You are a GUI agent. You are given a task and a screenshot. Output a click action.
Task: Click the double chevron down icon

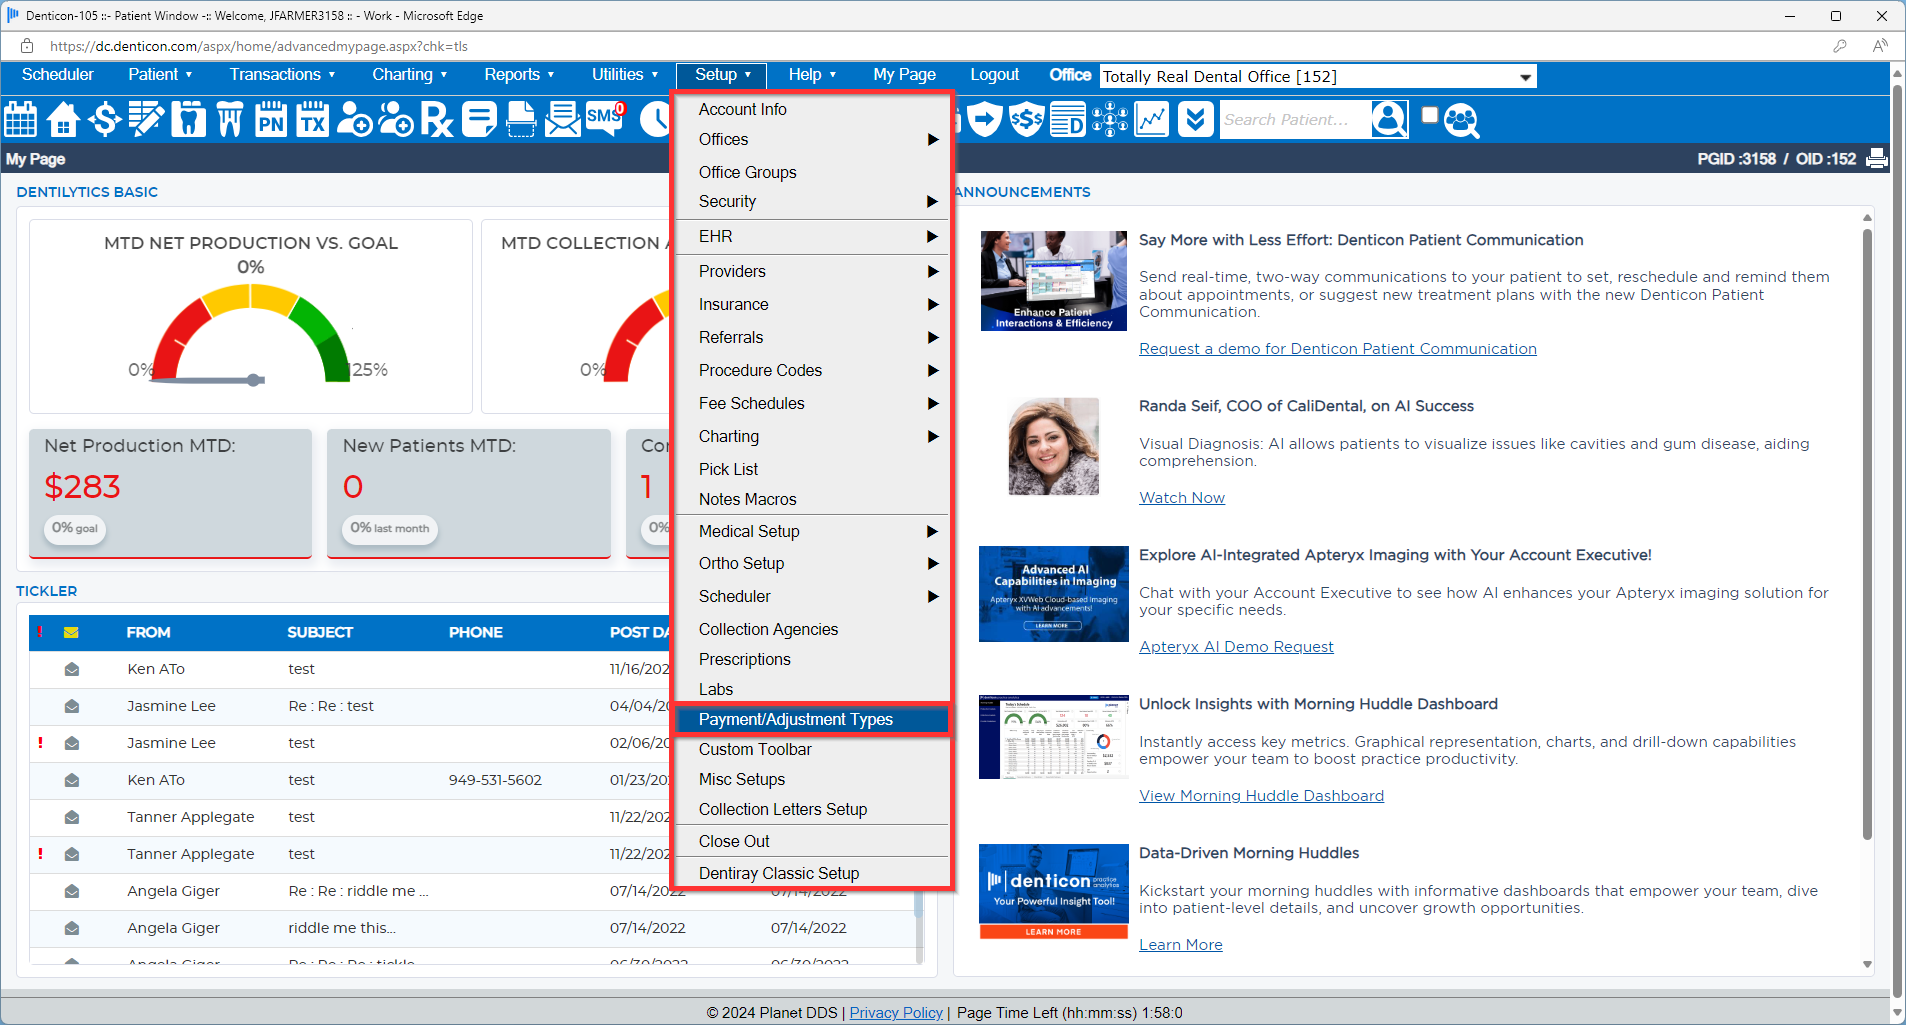click(x=1194, y=120)
